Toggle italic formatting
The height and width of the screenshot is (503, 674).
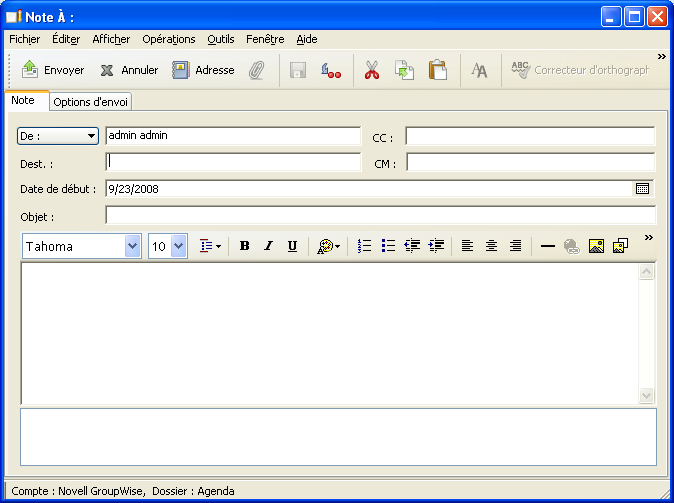pos(269,246)
